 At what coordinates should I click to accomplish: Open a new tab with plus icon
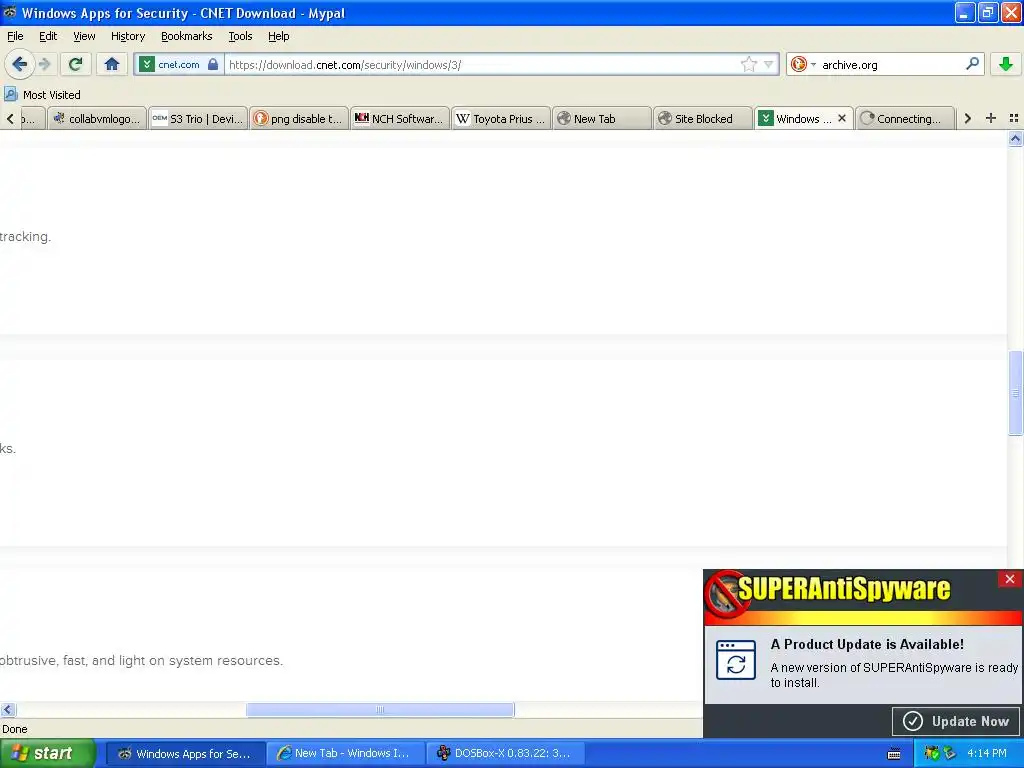991,118
